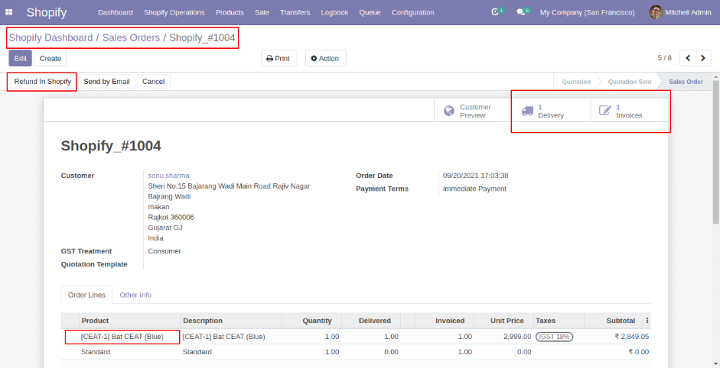The height and width of the screenshot is (368, 720).
Task: Open the Dashboard menu
Action: tap(115, 12)
